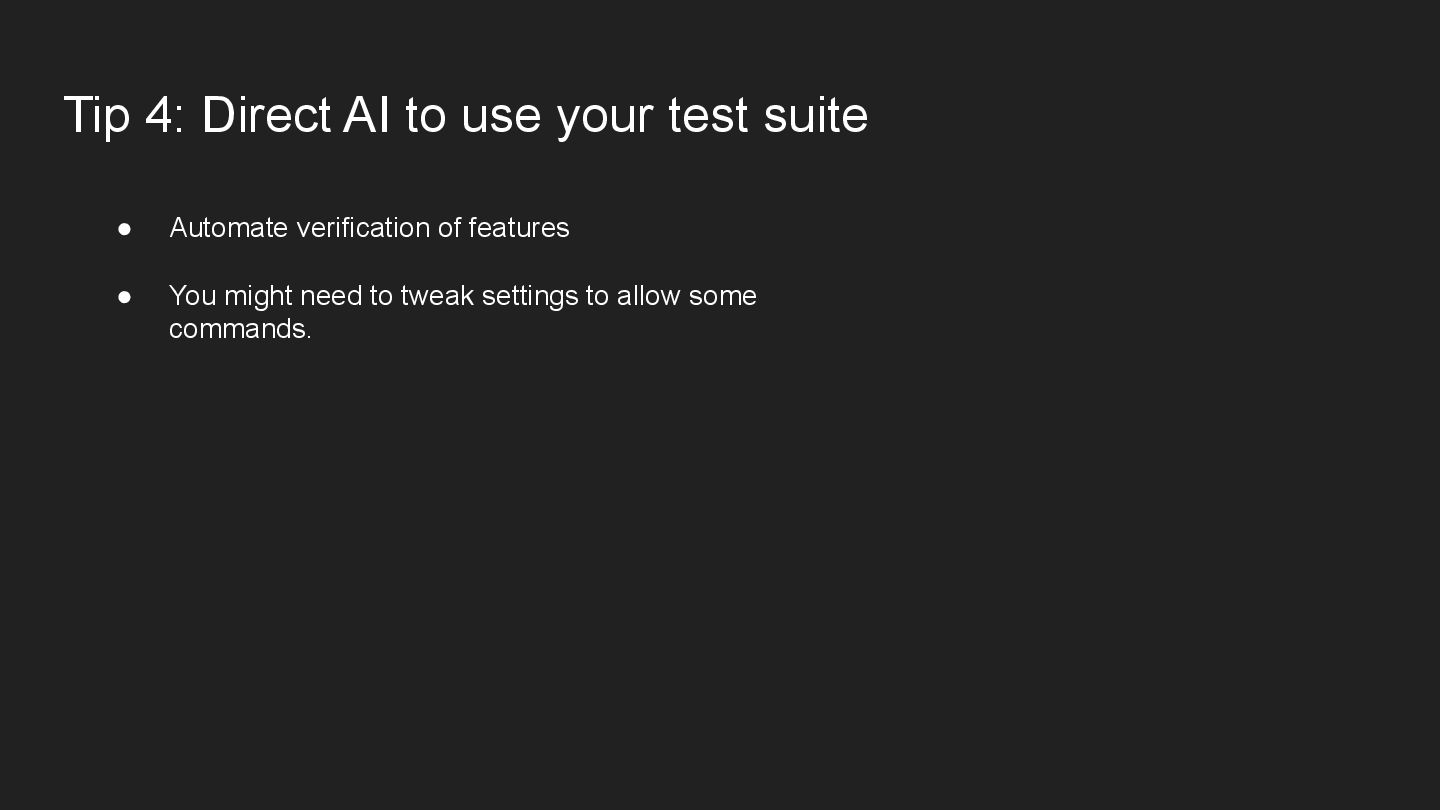
Task: Click the word "some" in second bullet
Action: 722,296
